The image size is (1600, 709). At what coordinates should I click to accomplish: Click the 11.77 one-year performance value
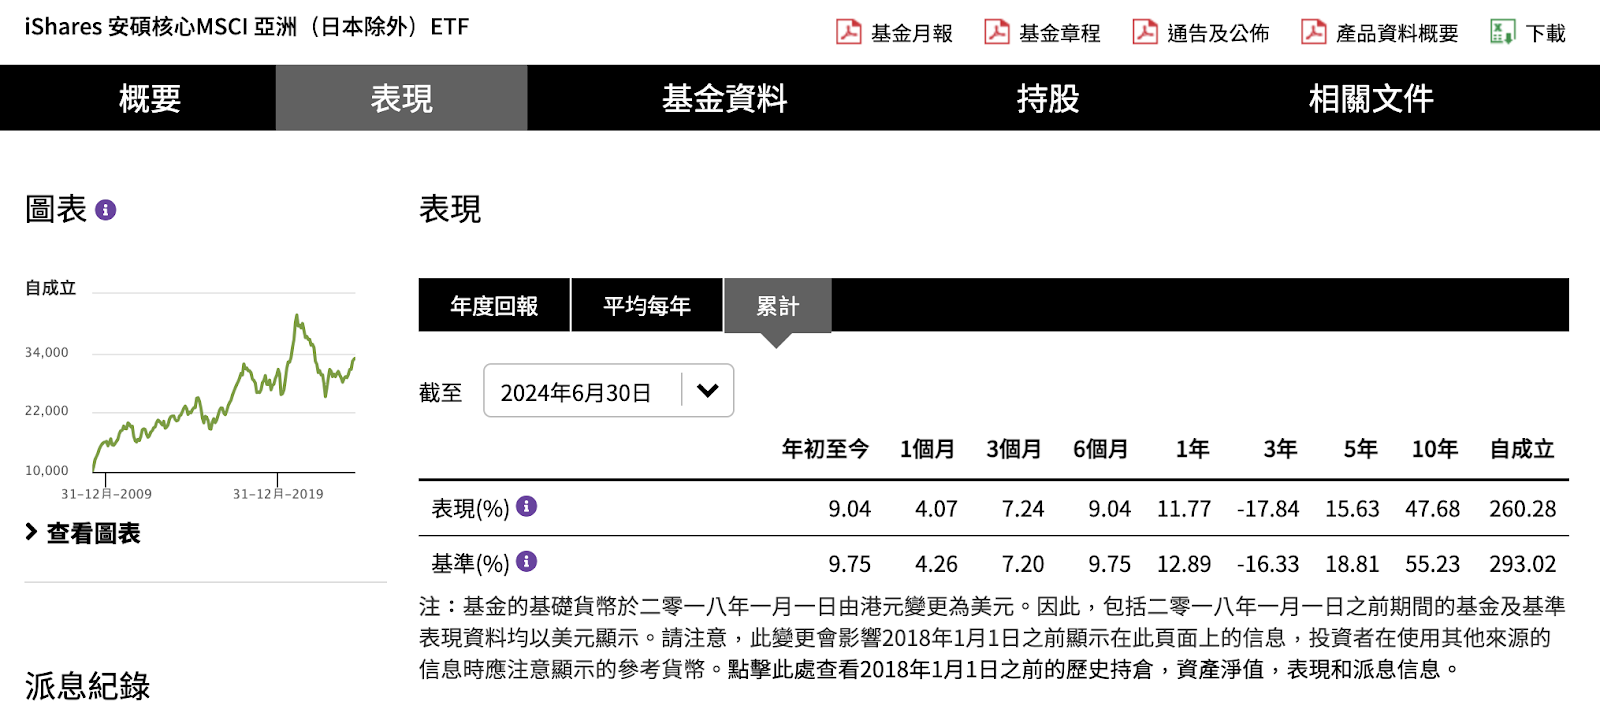1184,509
